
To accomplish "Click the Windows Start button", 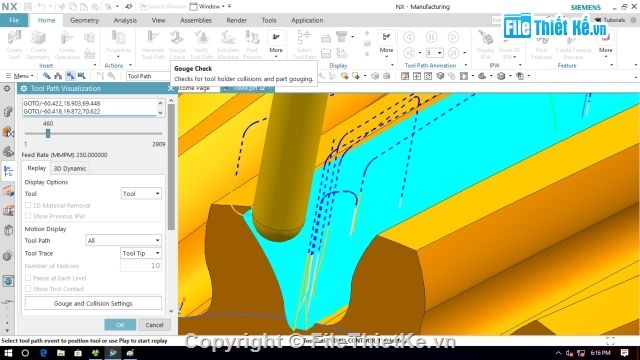I will click(8, 353).
